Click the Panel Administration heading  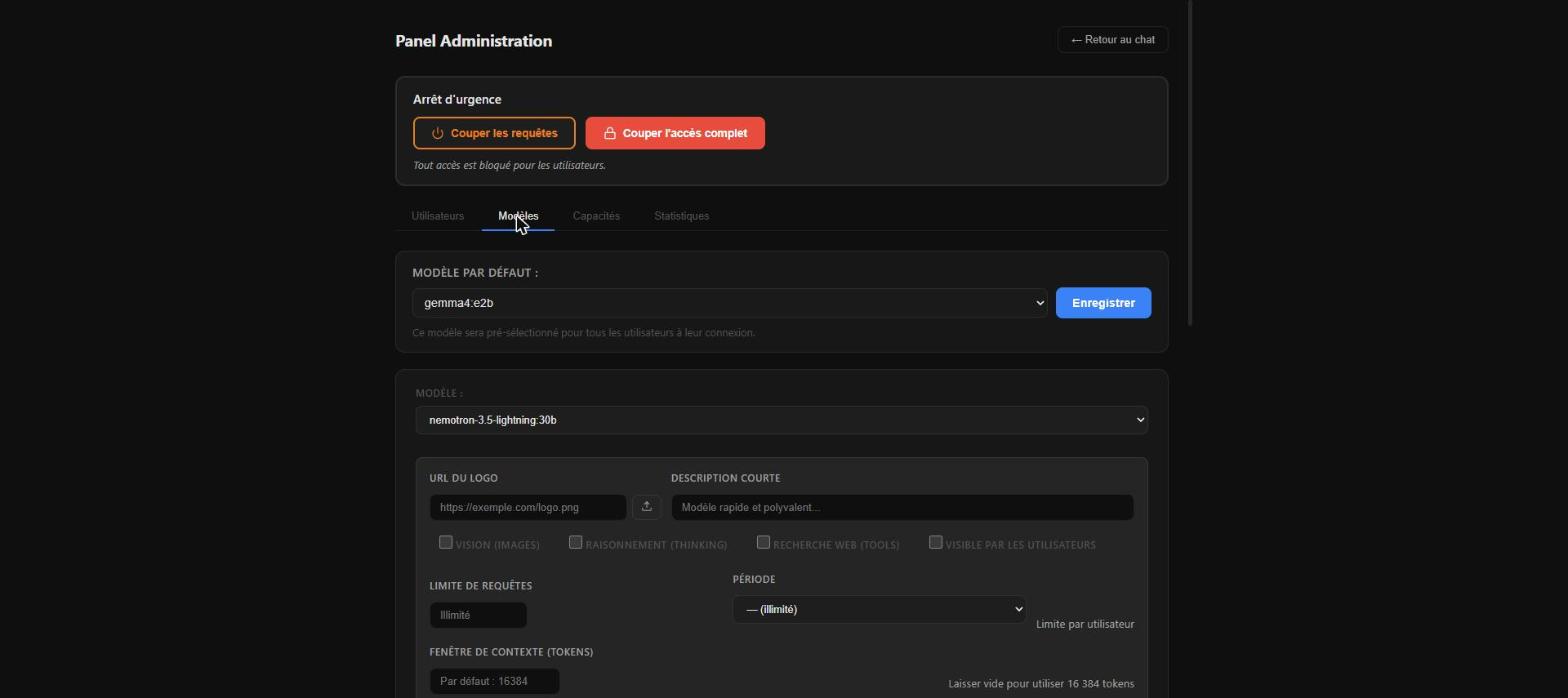[474, 41]
